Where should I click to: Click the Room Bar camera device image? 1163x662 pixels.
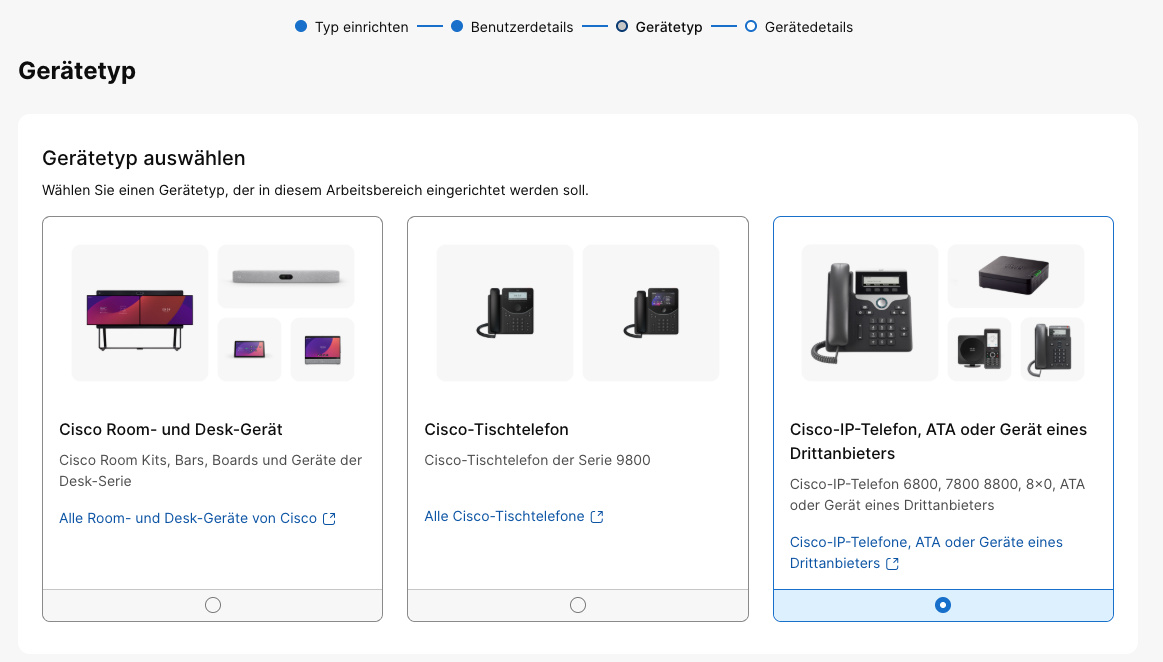coord(286,277)
